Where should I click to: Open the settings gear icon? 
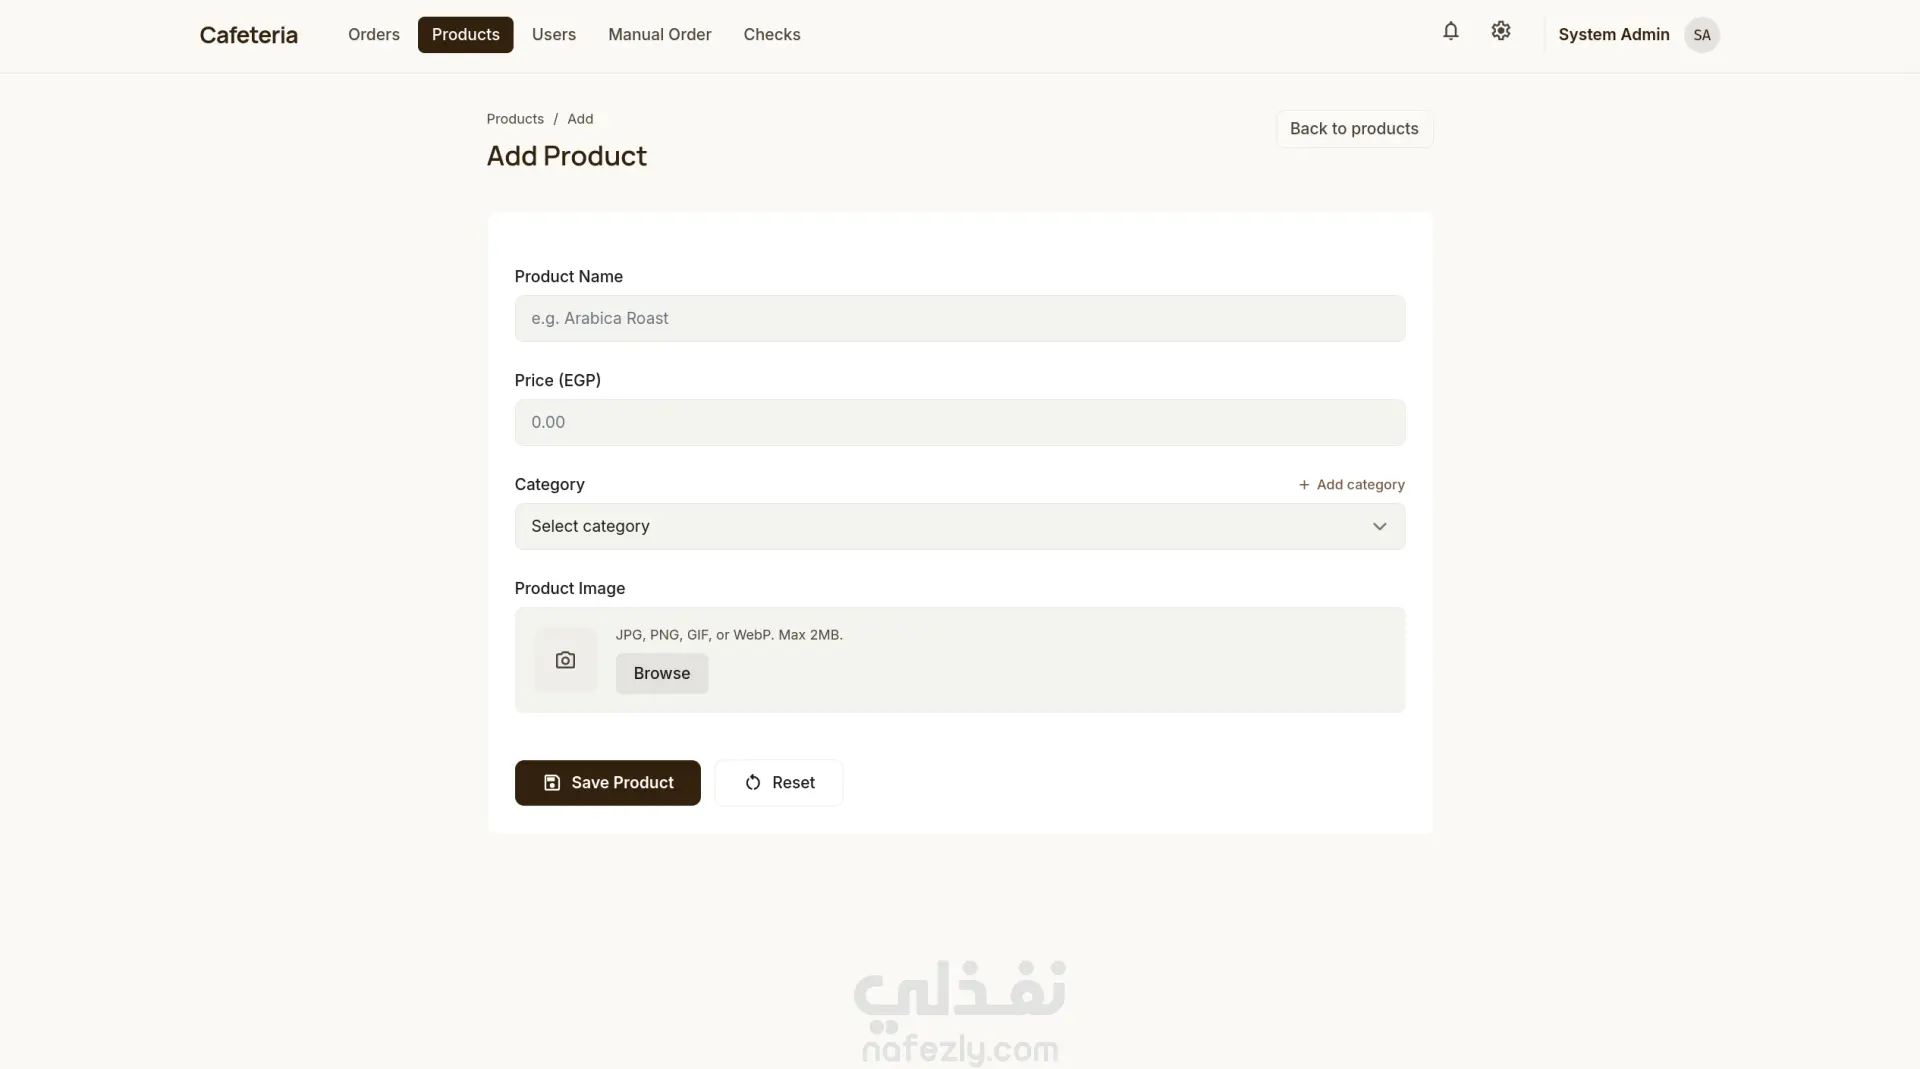[x=1500, y=32]
